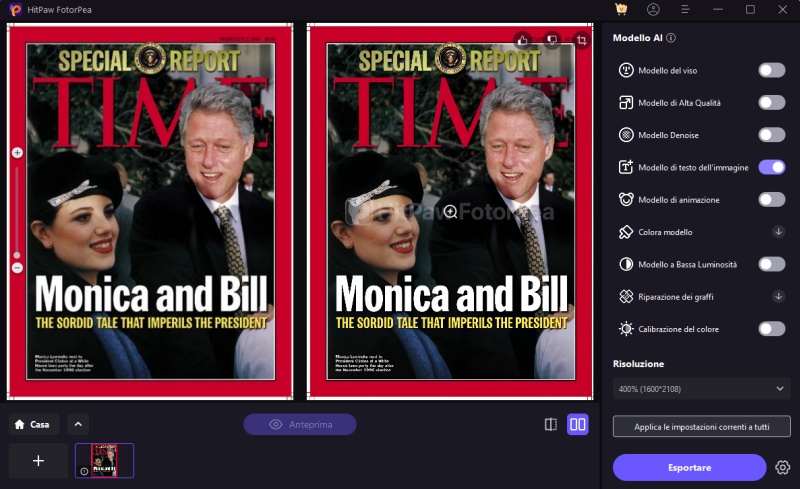Click the home icon beside Casa
The height and width of the screenshot is (489, 800).
19,425
